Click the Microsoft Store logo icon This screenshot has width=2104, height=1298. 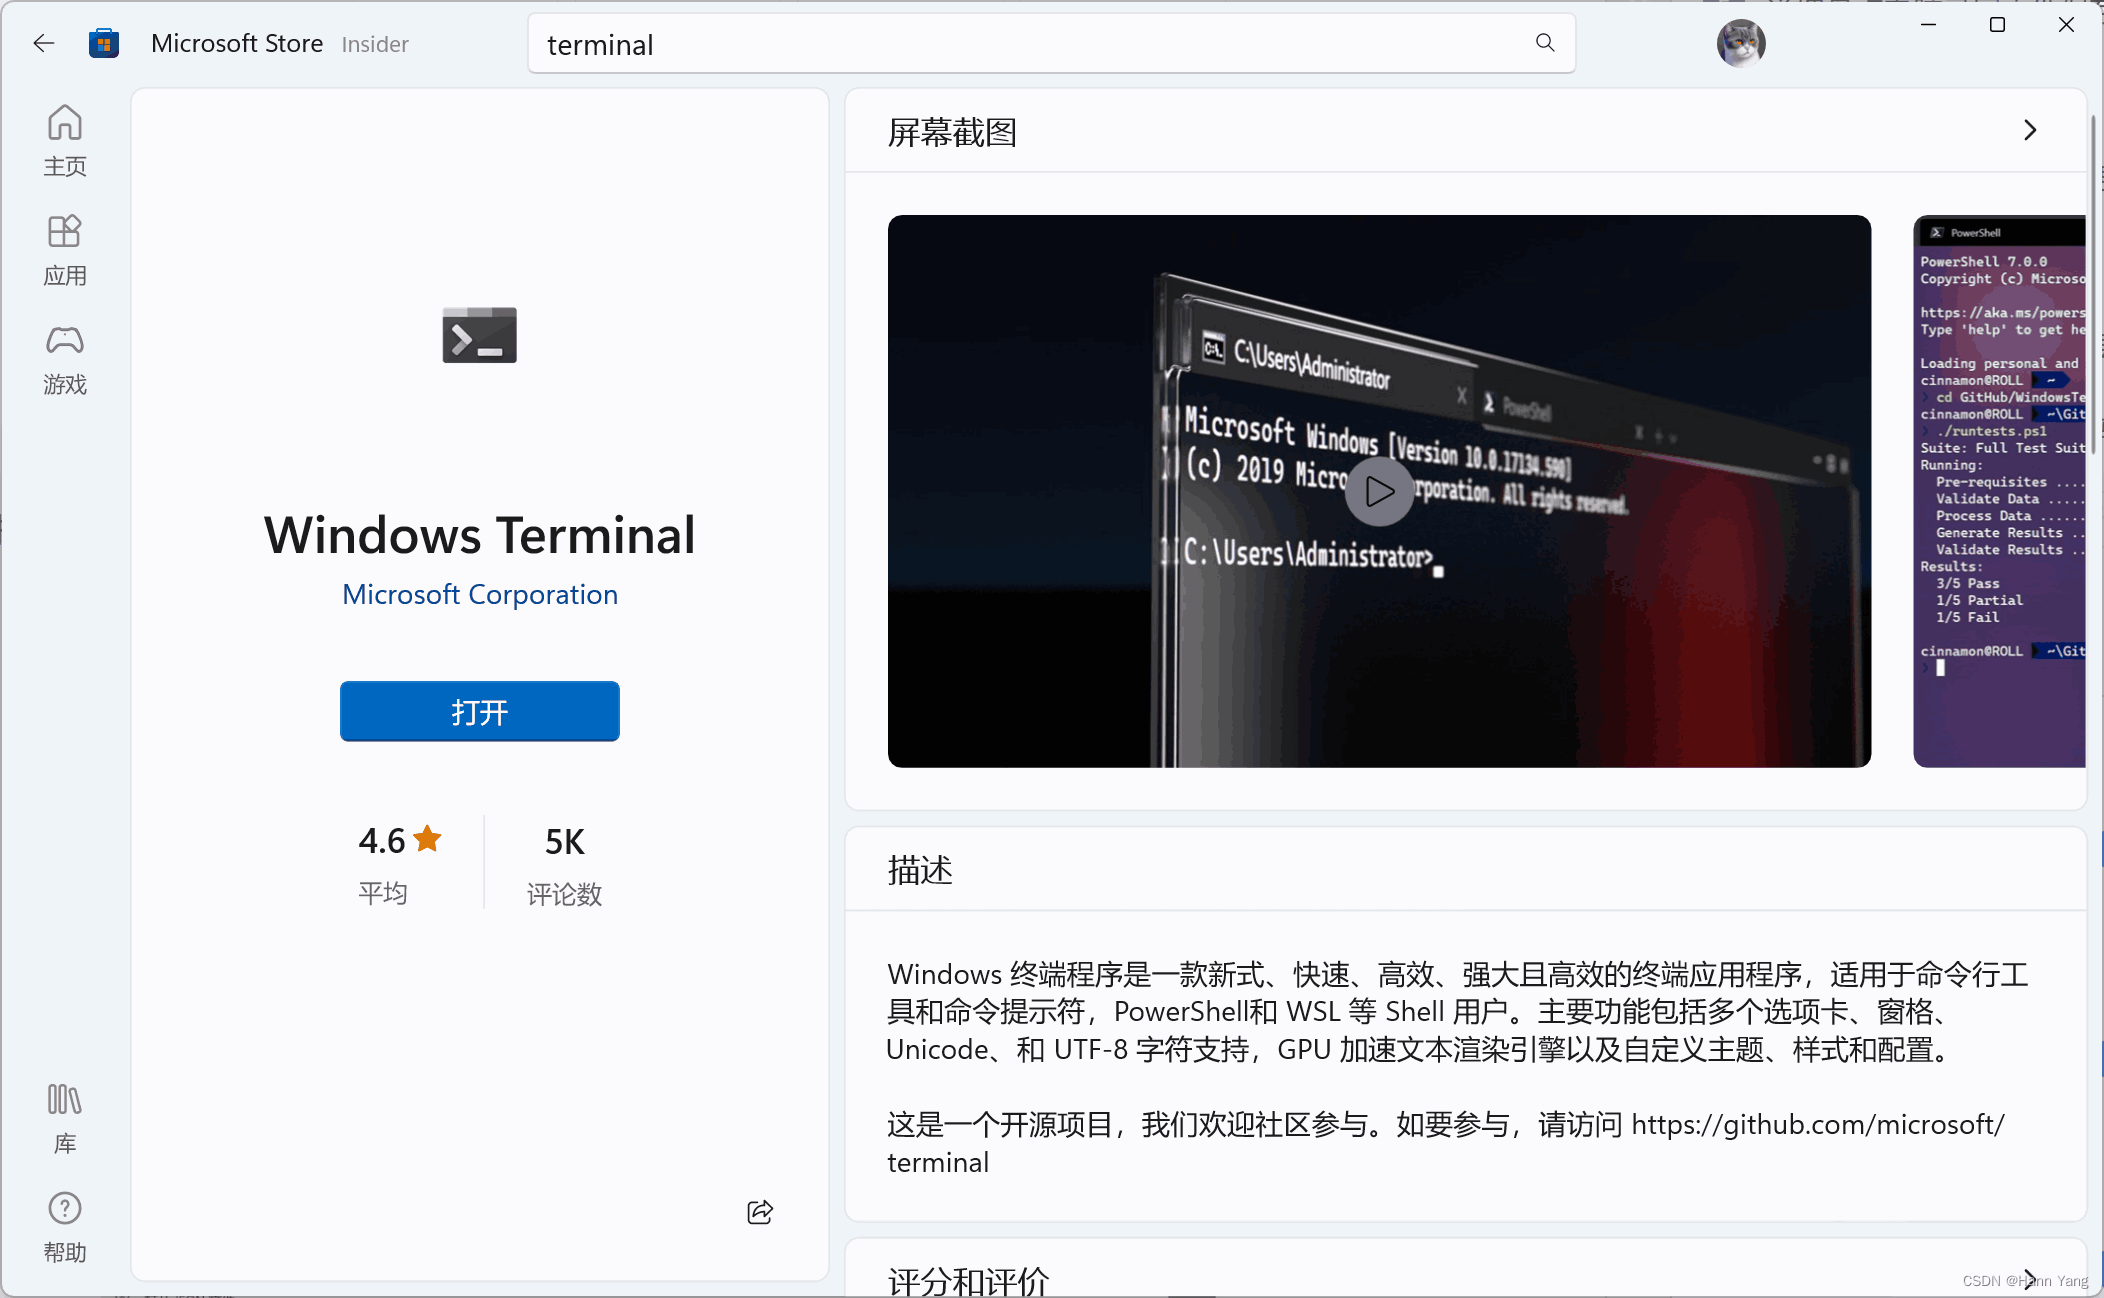[x=104, y=43]
